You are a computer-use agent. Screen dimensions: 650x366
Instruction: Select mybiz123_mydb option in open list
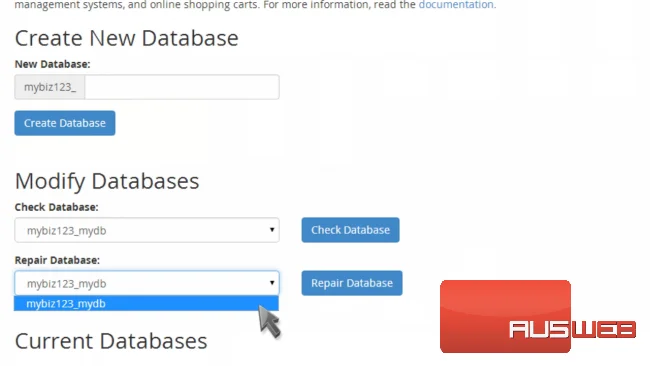pyautogui.click(x=146, y=303)
